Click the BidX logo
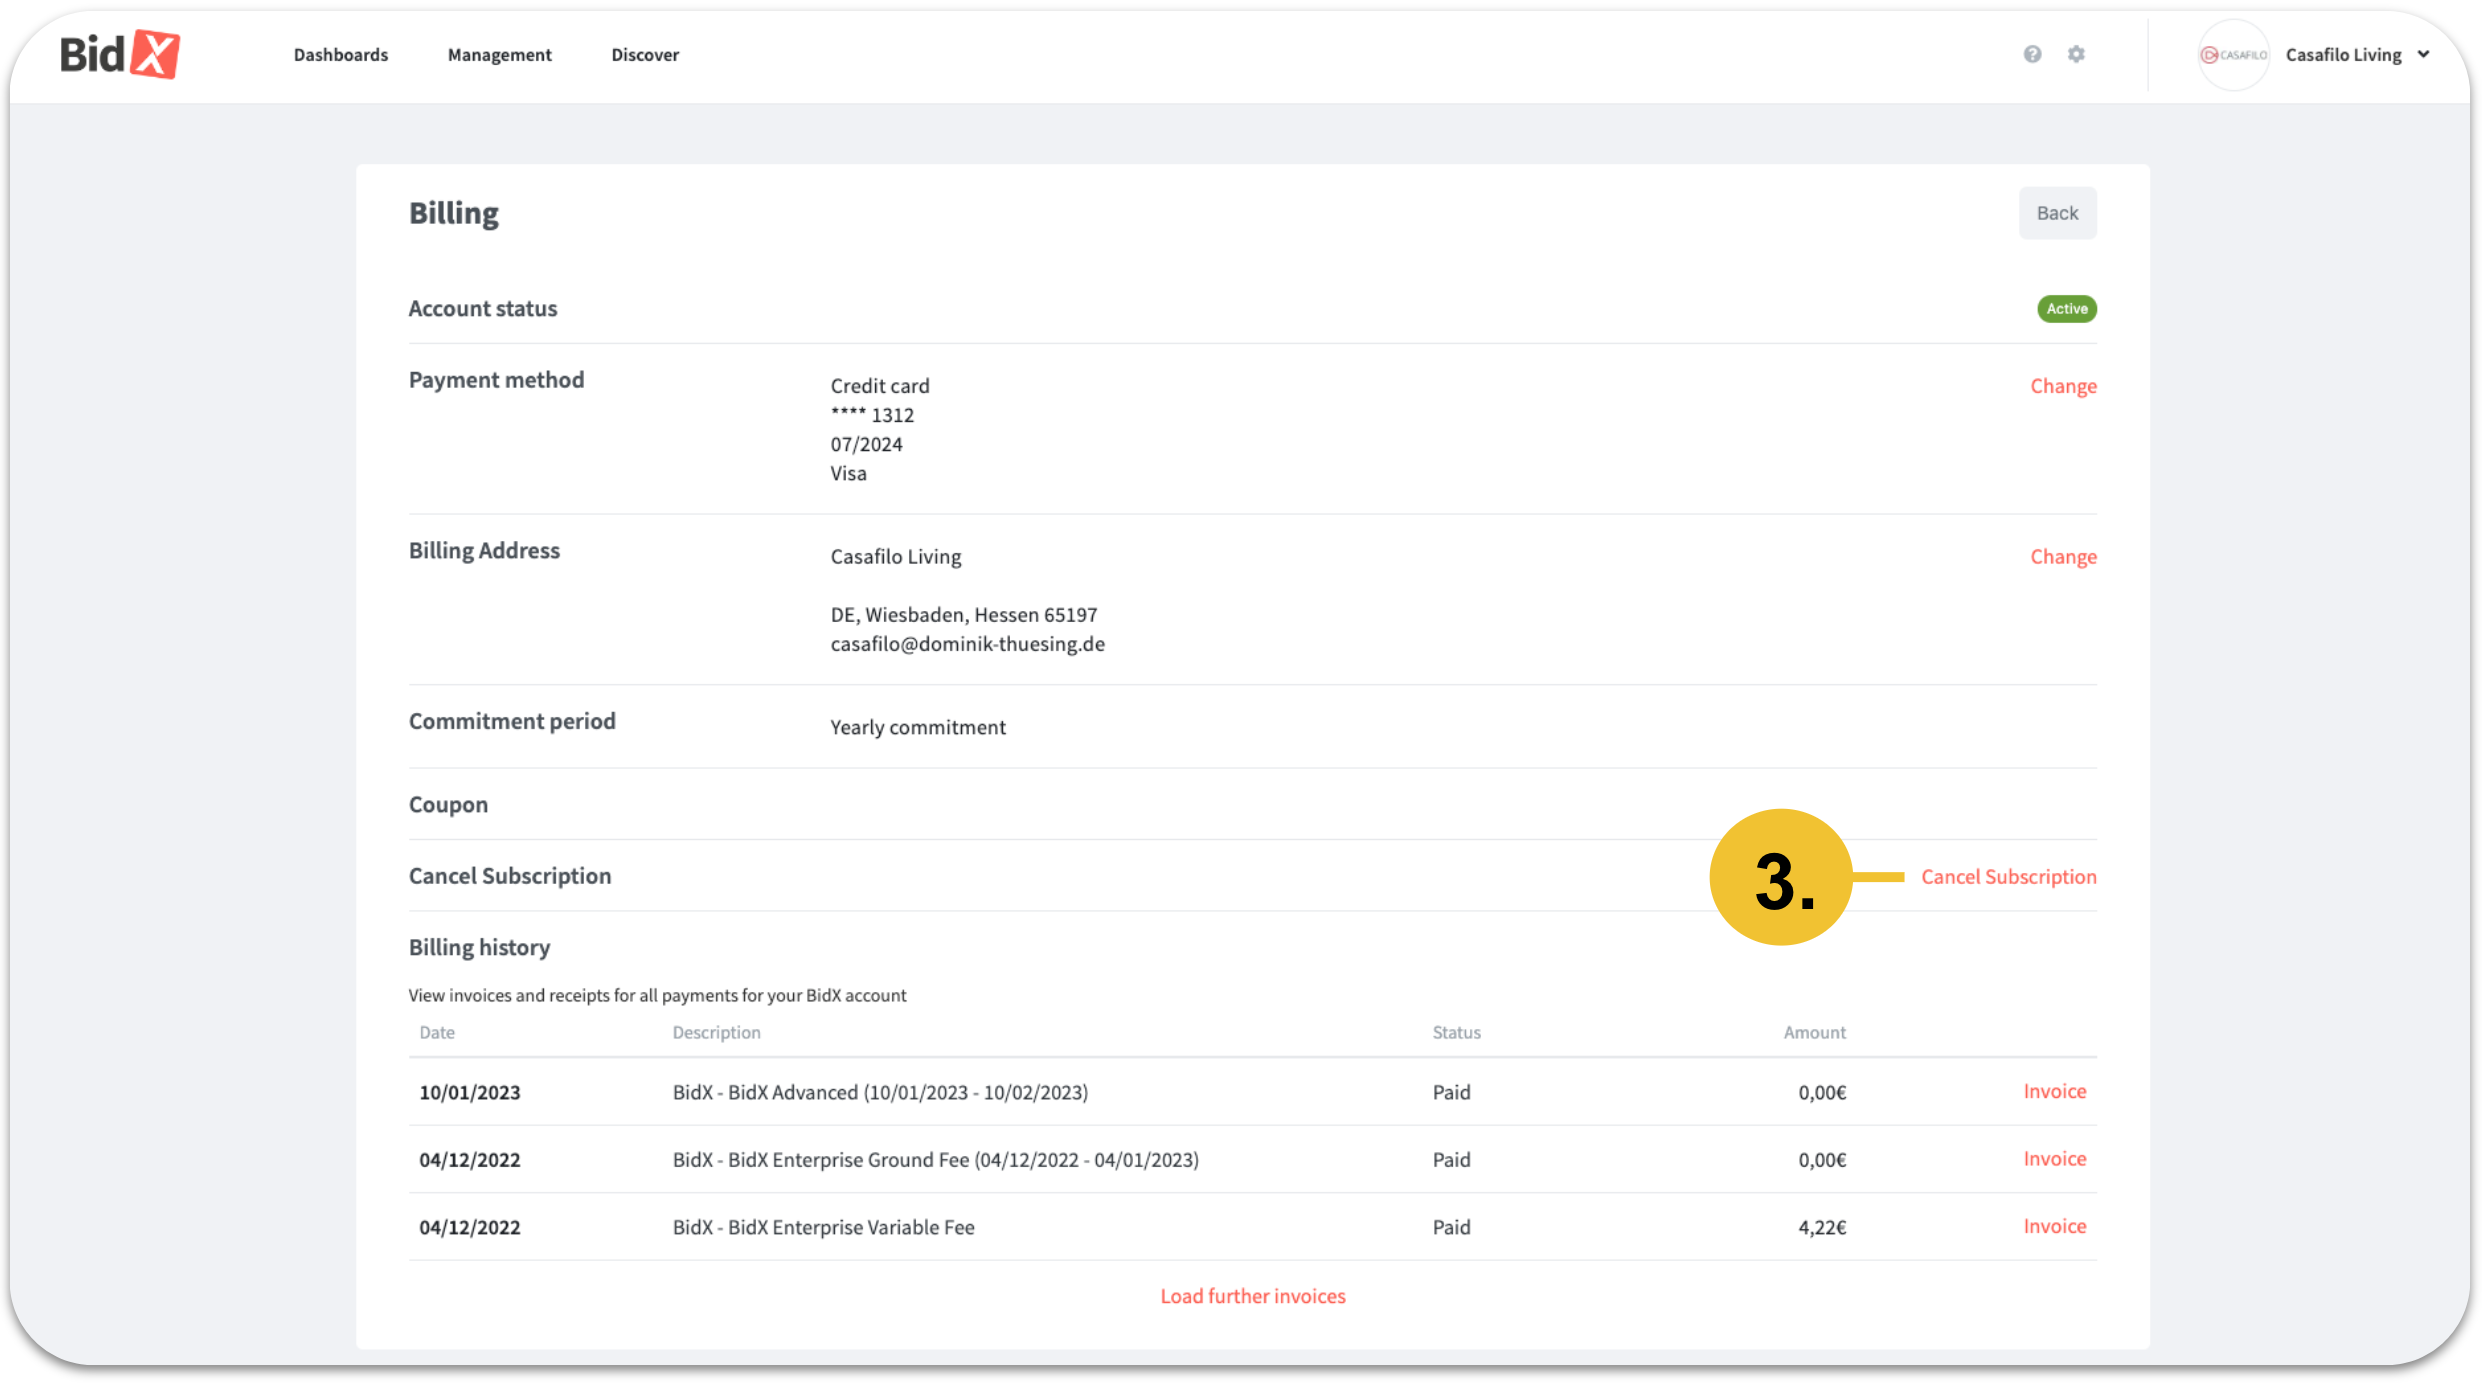The width and height of the screenshot is (2482, 1385). tap(119, 54)
